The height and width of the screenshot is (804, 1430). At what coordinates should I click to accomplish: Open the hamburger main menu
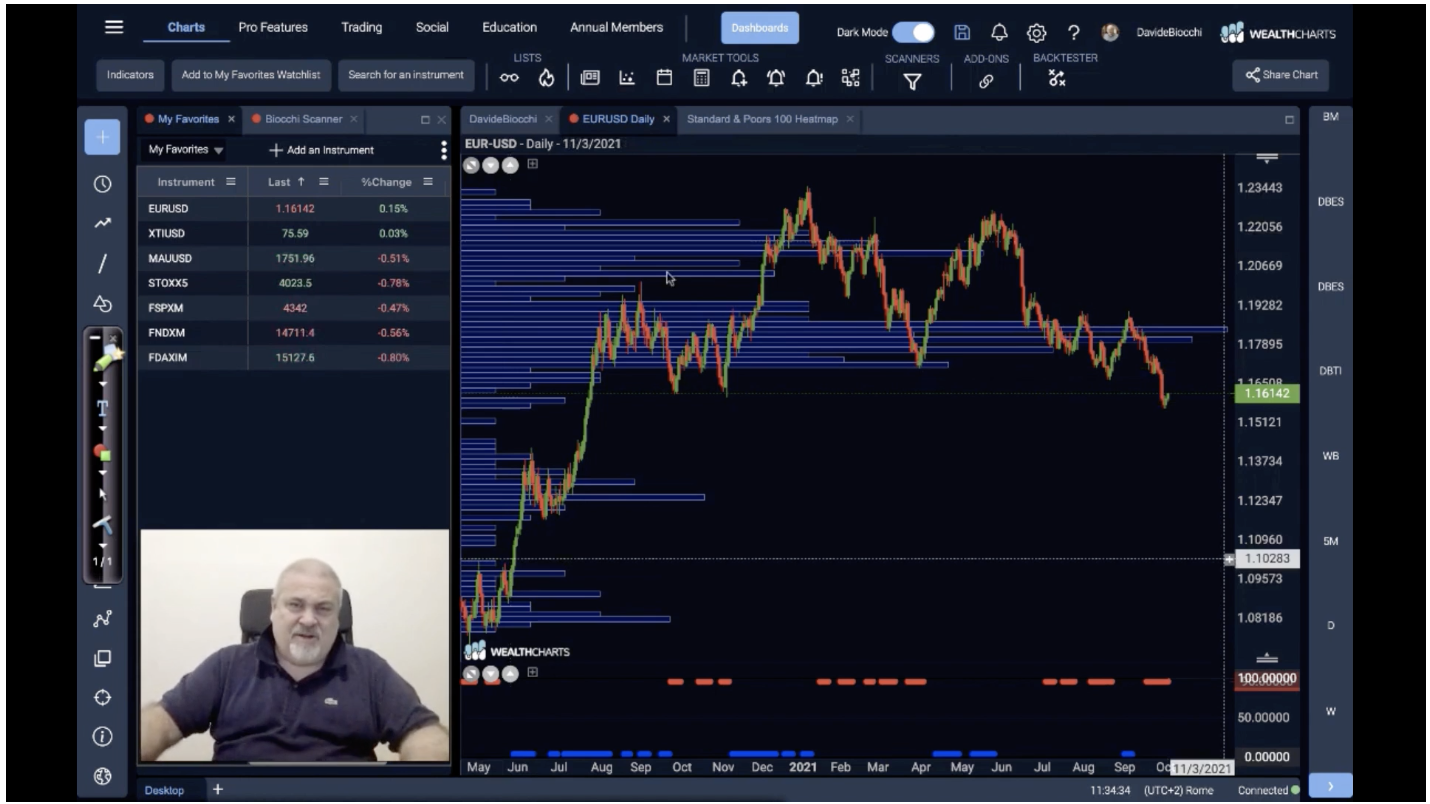[x=114, y=27]
